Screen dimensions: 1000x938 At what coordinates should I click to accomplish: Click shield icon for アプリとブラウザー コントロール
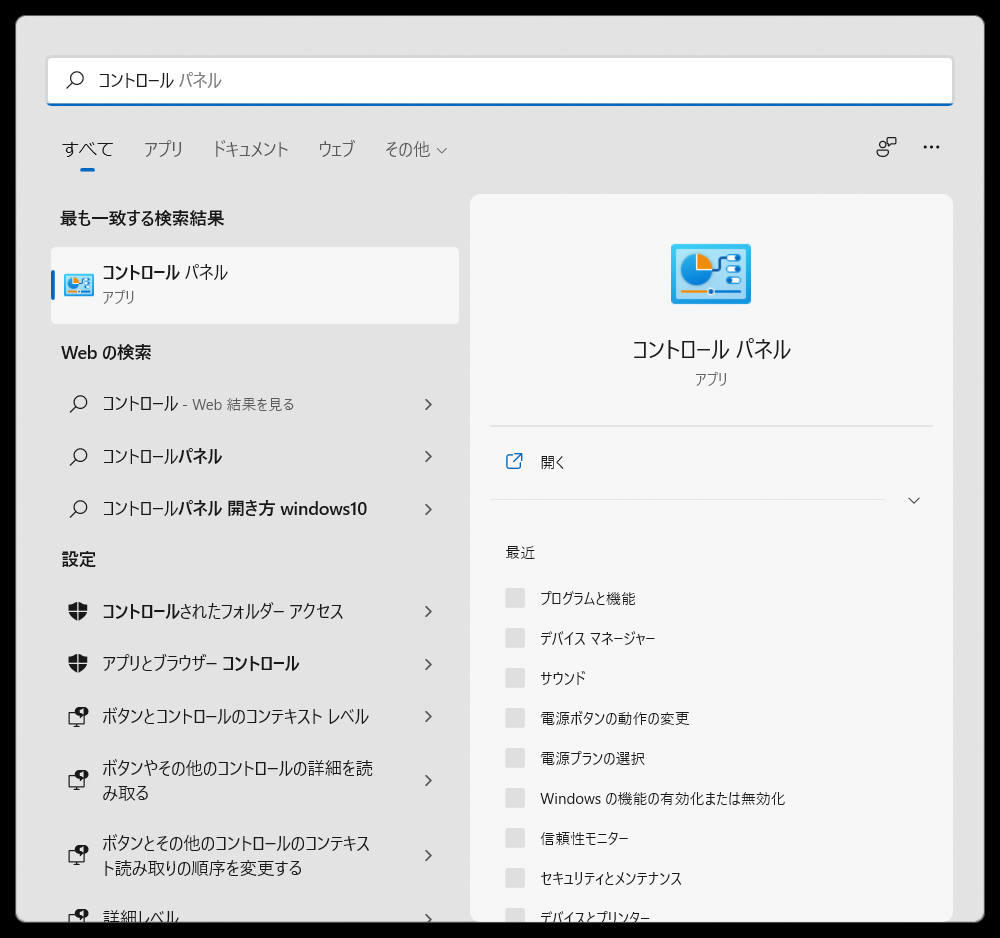[x=78, y=663]
